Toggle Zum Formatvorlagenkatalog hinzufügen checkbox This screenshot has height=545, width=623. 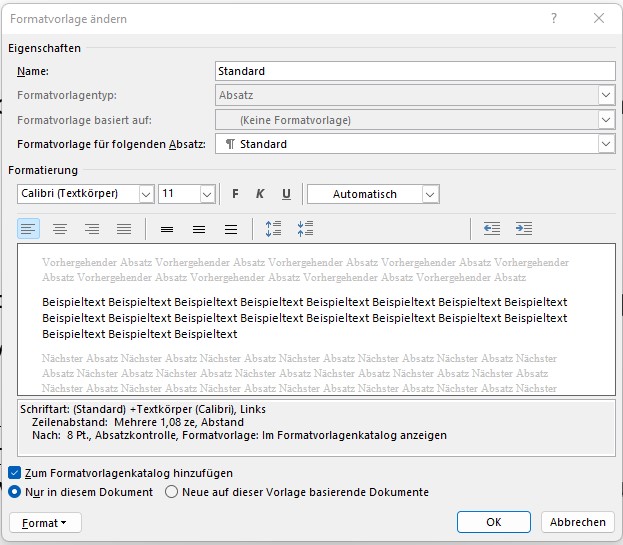pos(15,473)
